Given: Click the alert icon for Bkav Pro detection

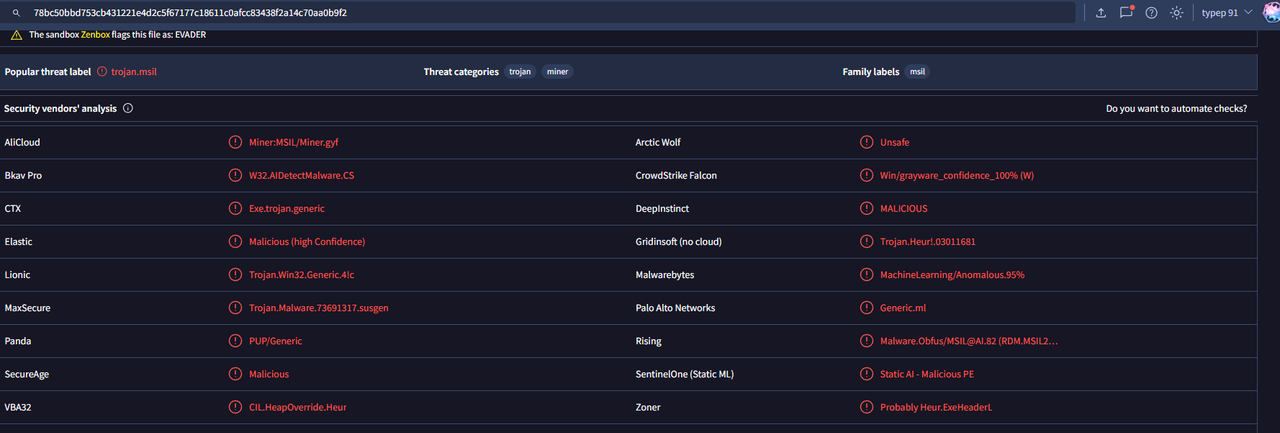Looking at the screenshot, I should (235, 175).
